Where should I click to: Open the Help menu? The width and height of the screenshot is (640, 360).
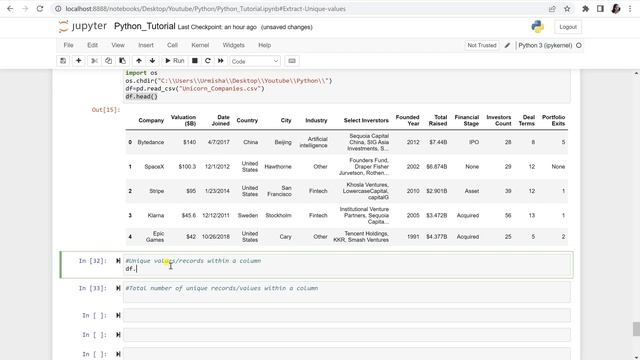[x=264, y=45]
